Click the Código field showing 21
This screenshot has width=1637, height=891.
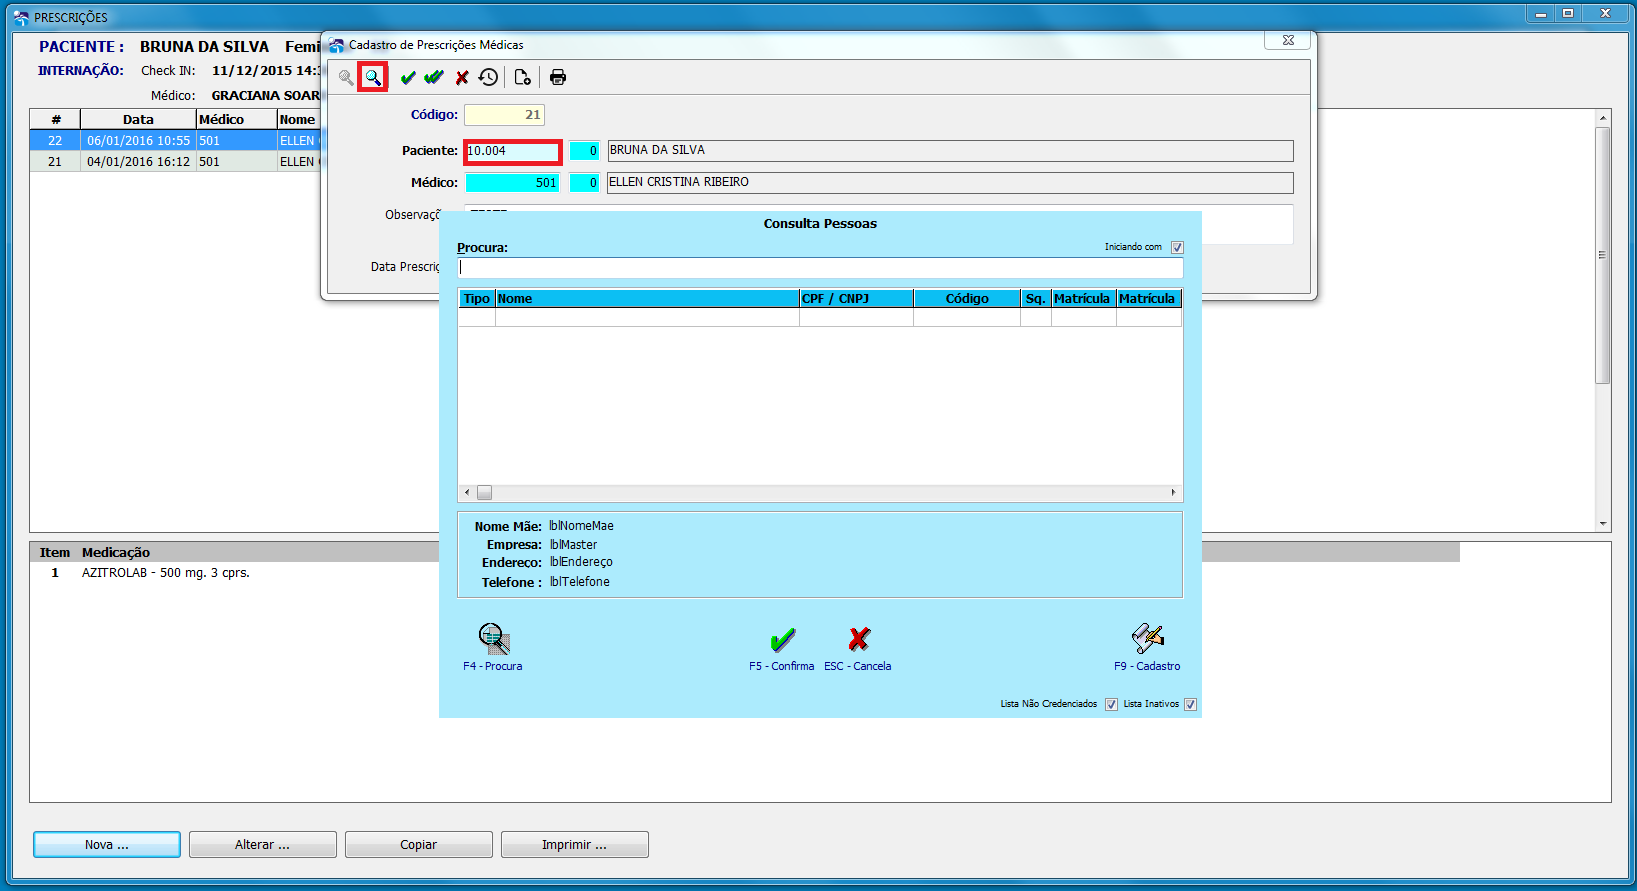tap(504, 115)
